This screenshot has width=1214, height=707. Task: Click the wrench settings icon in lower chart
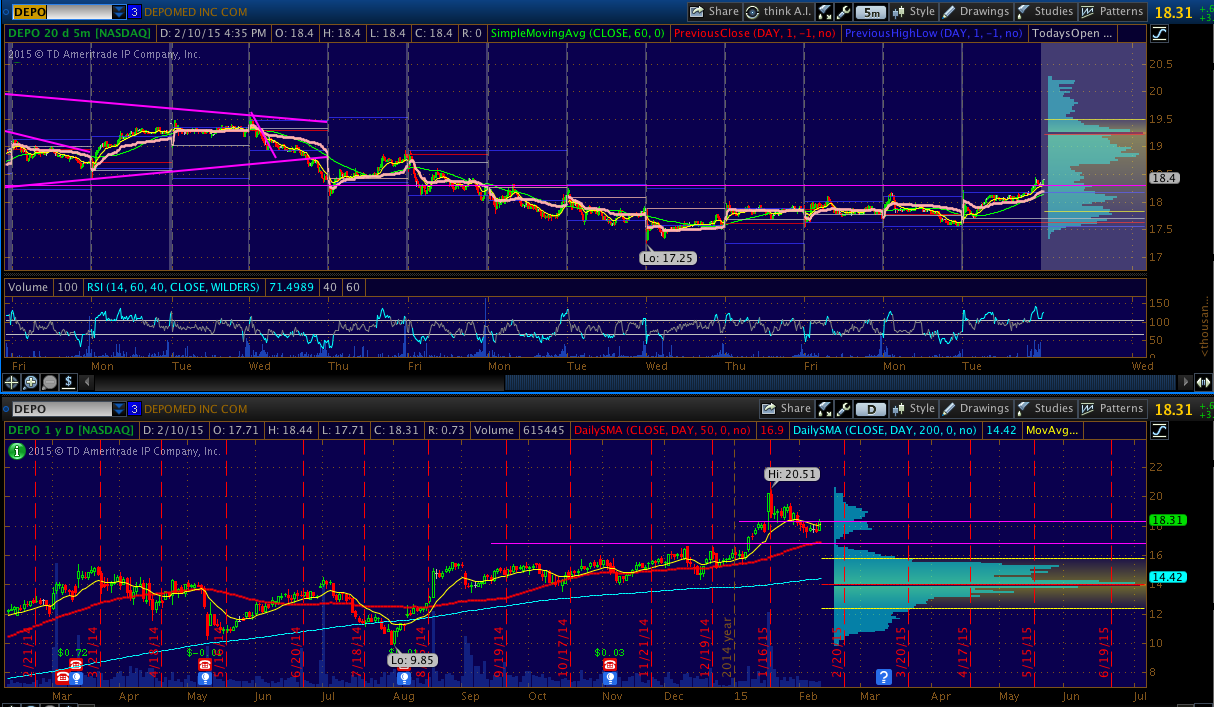pos(843,408)
